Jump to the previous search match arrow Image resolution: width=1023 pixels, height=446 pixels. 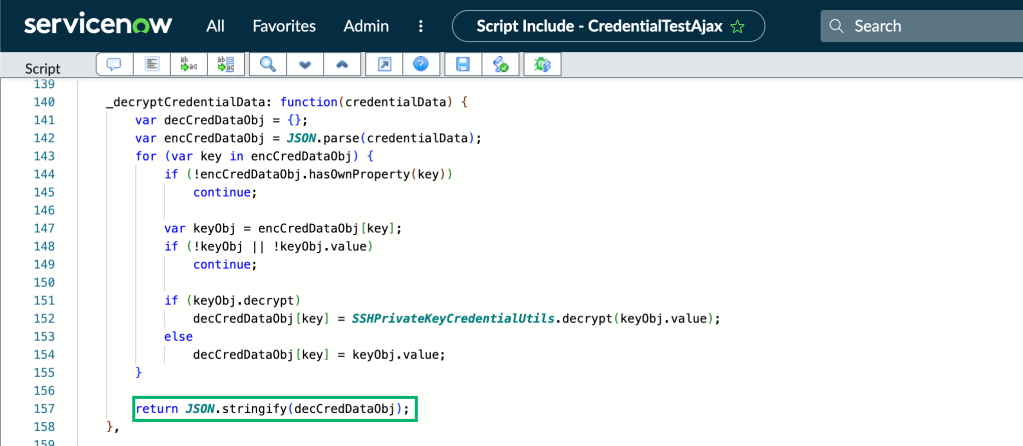coord(342,65)
